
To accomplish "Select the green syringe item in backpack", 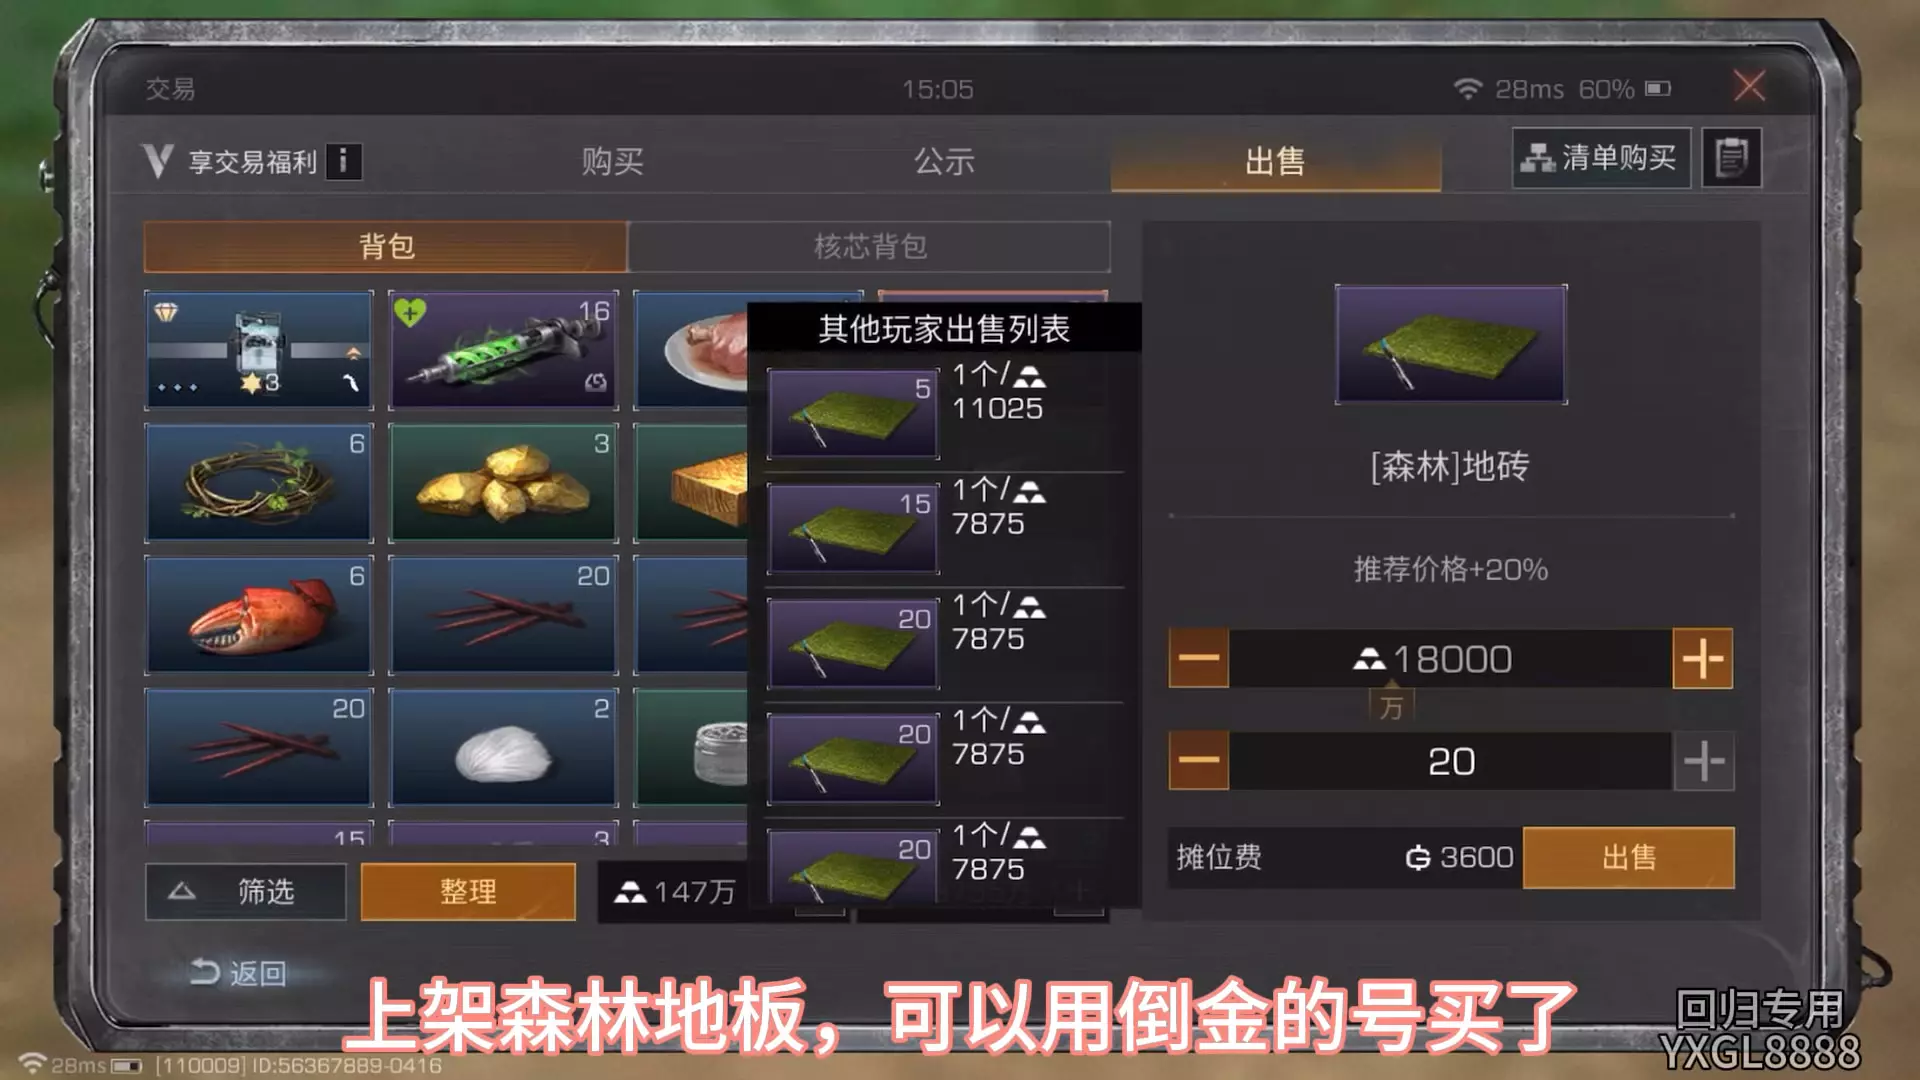I will point(503,350).
